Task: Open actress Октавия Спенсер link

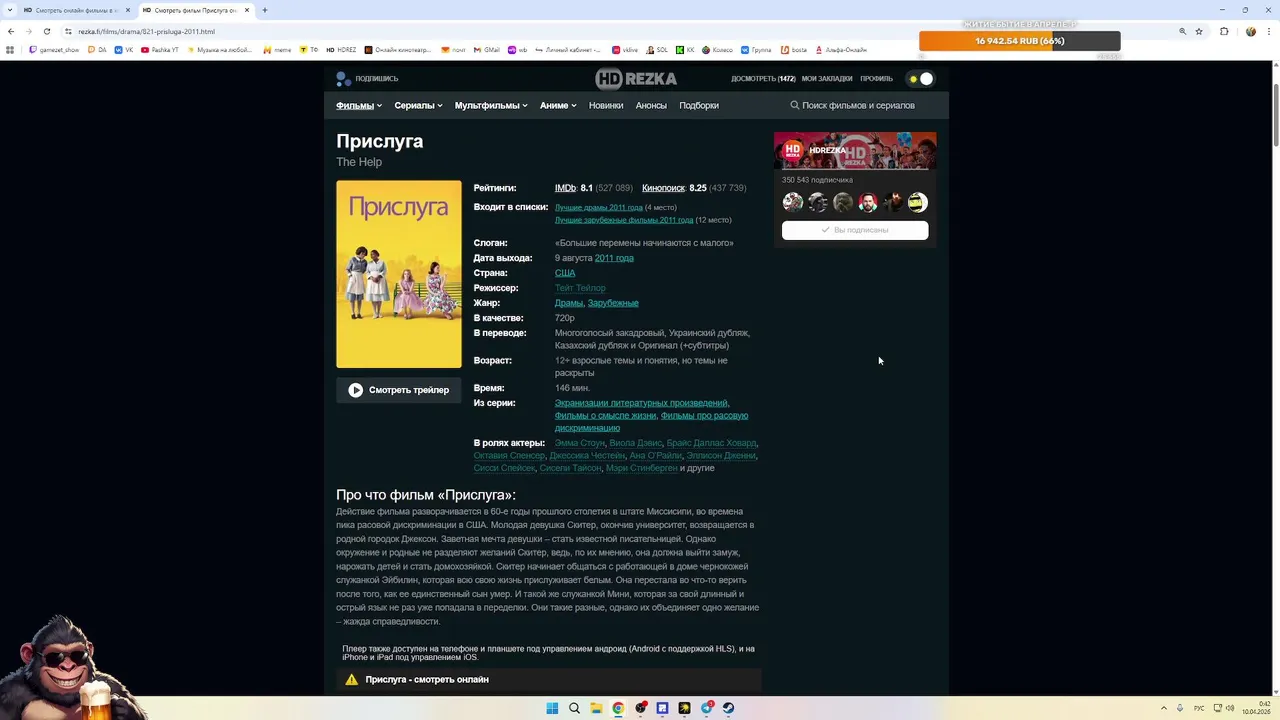Action: 509,455
